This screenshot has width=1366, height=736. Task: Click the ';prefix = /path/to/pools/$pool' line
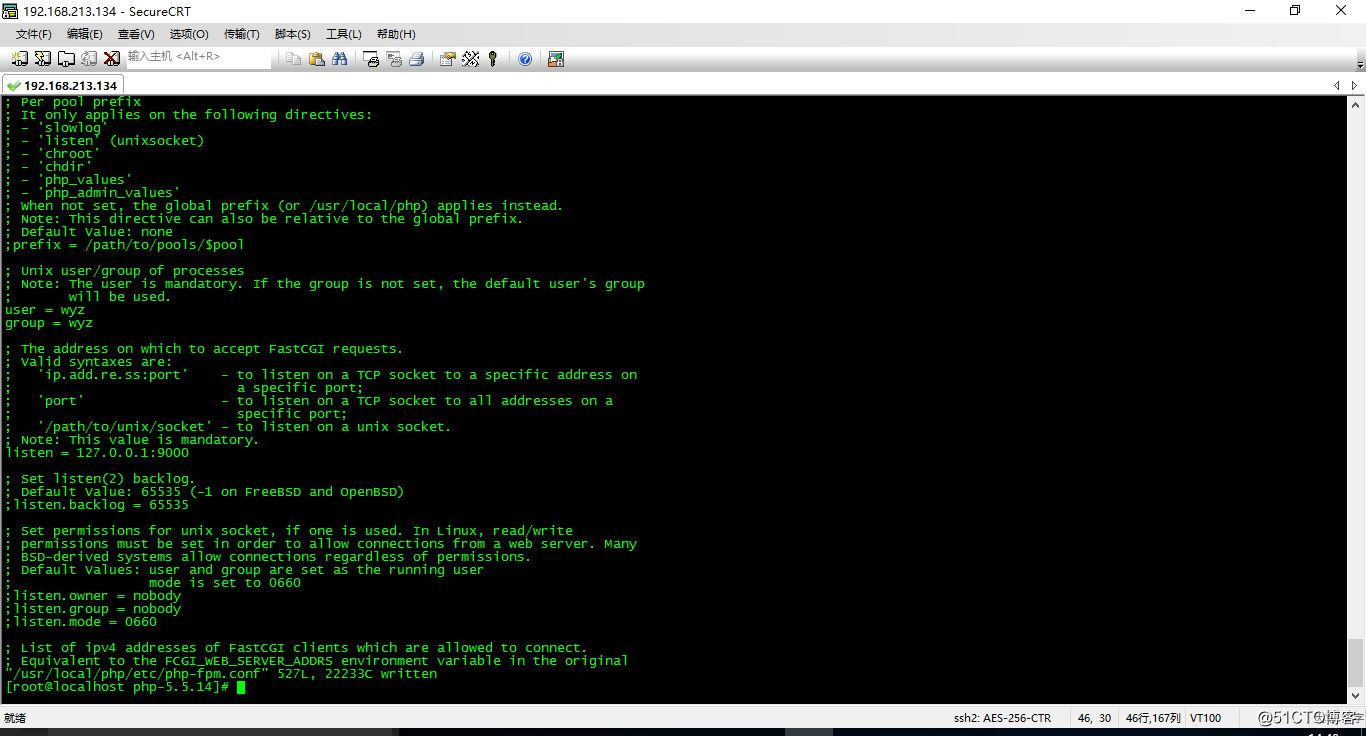point(125,245)
